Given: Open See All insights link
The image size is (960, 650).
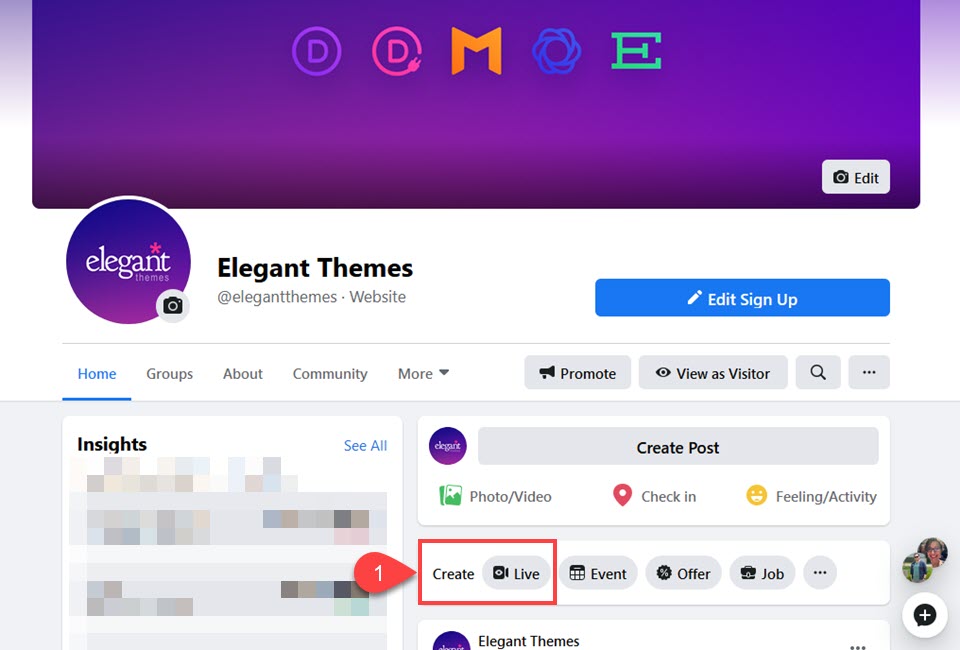Looking at the screenshot, I should 366,446.
